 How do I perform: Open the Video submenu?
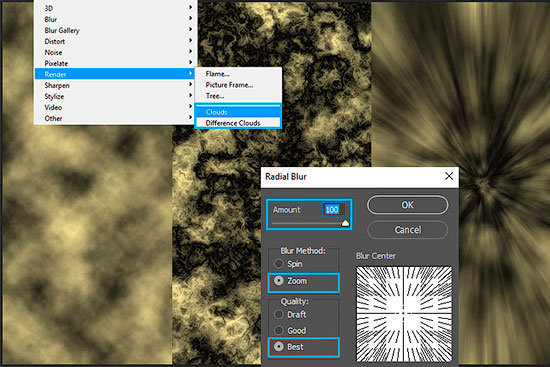coord(115,107)
